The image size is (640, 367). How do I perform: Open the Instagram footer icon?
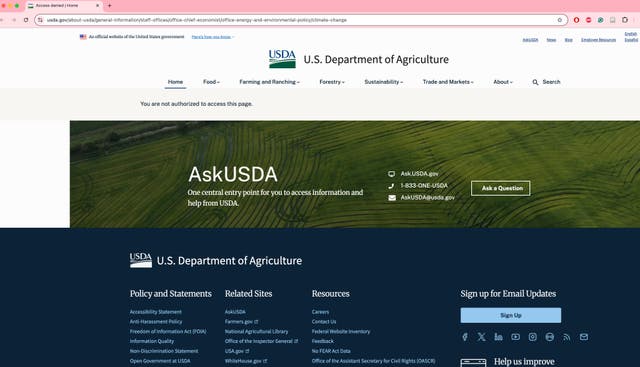pyautogui.click(x=533, y=337)
